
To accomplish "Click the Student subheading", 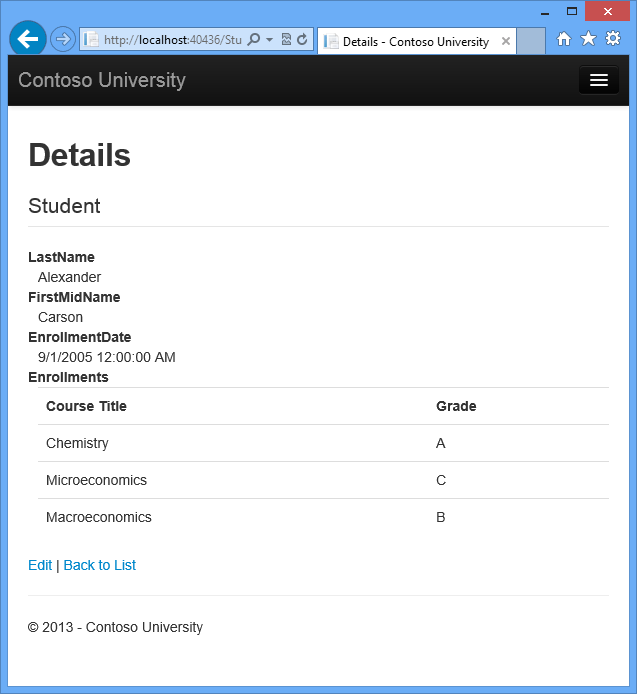I will click(65, 206).
